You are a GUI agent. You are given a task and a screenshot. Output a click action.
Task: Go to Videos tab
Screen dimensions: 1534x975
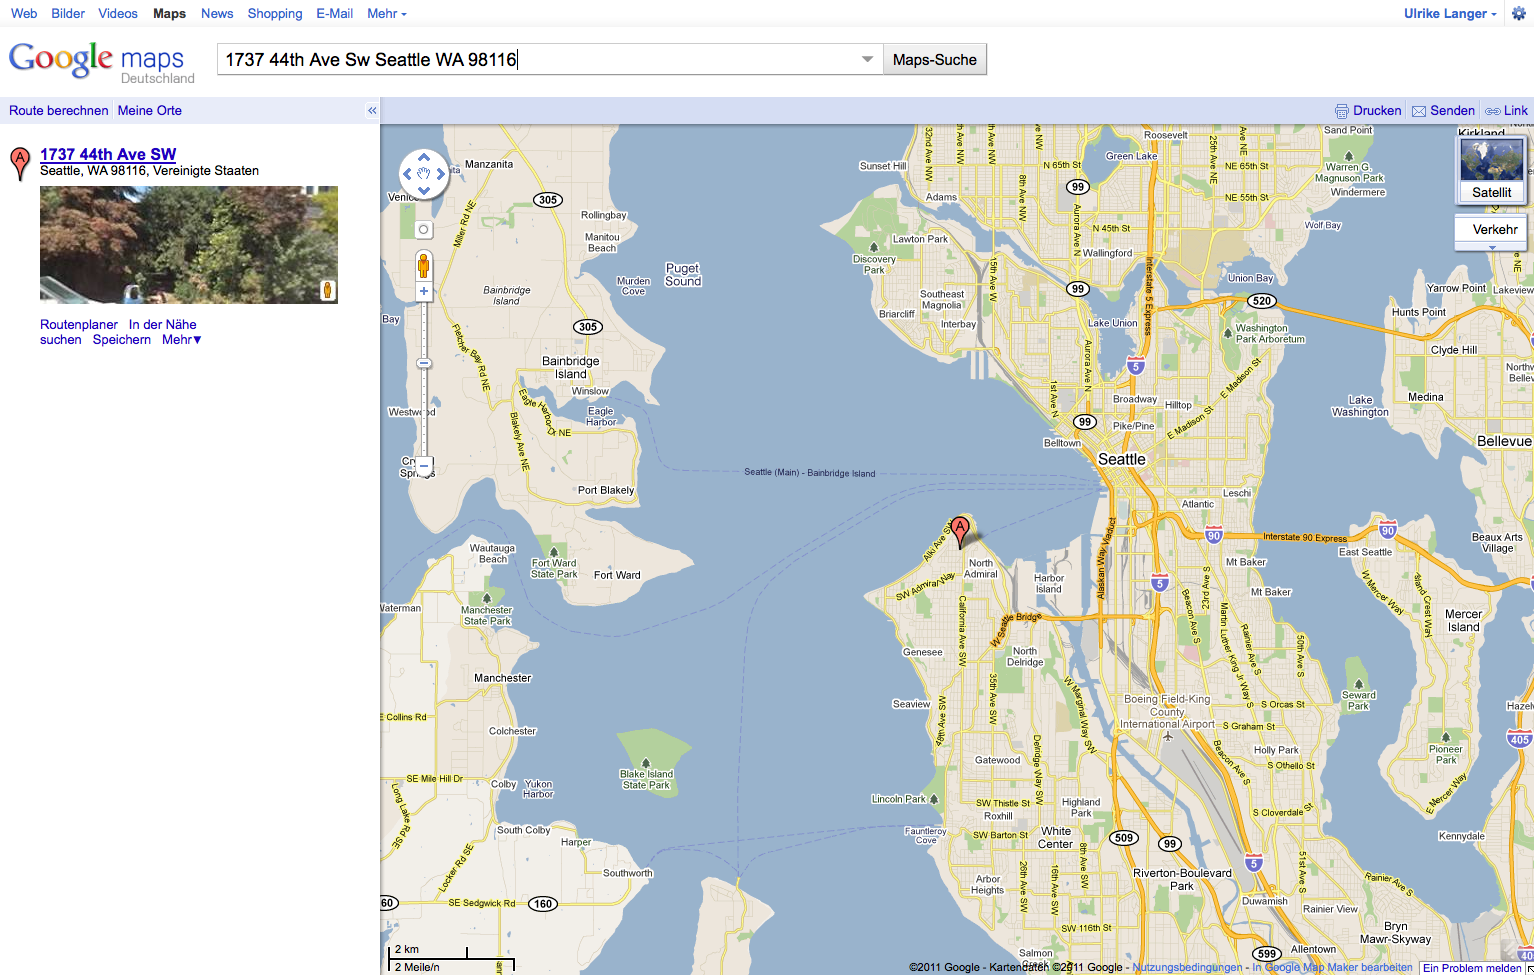118,13
